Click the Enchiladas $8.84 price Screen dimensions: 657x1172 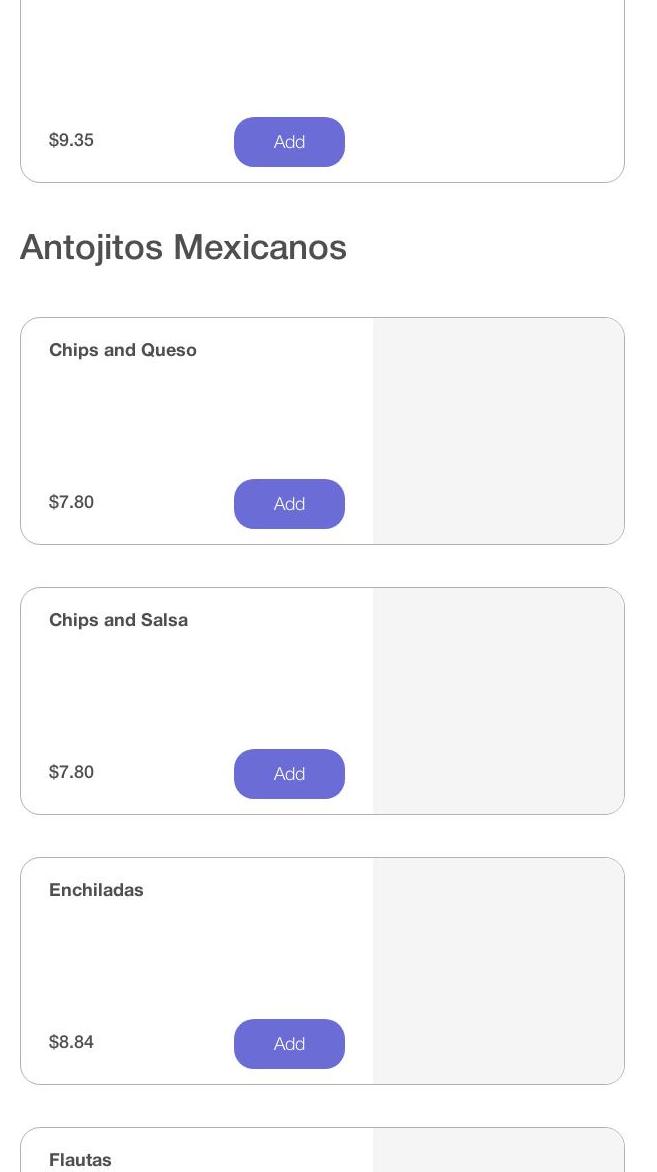click(x=71, y=1042)
